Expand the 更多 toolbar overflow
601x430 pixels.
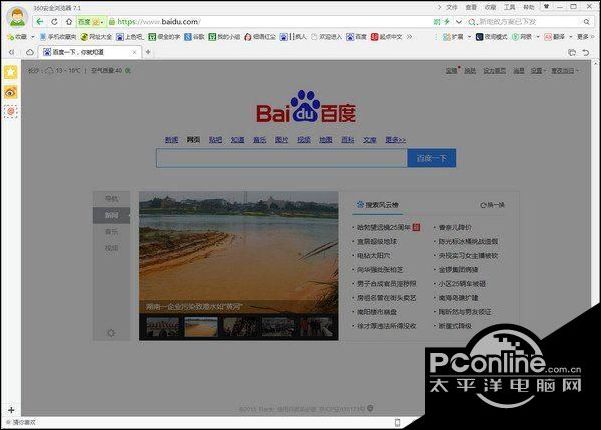585,37
